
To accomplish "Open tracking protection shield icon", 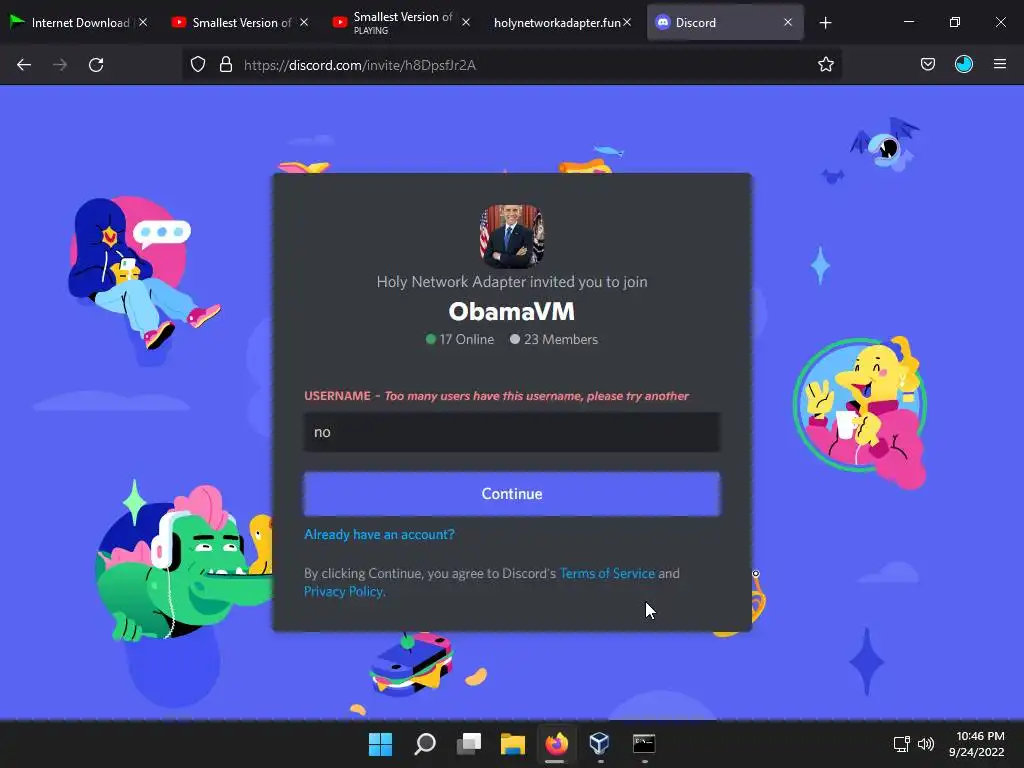I will (x=198, y=65).
